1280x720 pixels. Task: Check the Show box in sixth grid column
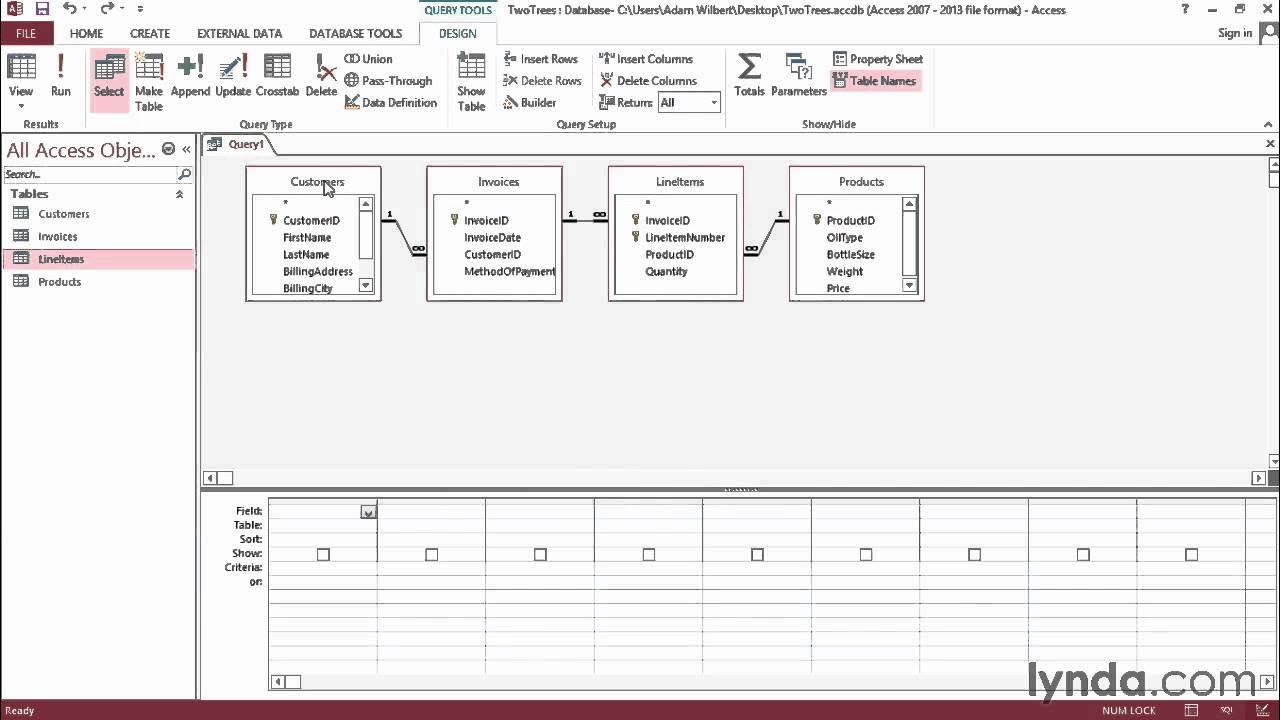(866, 554)
